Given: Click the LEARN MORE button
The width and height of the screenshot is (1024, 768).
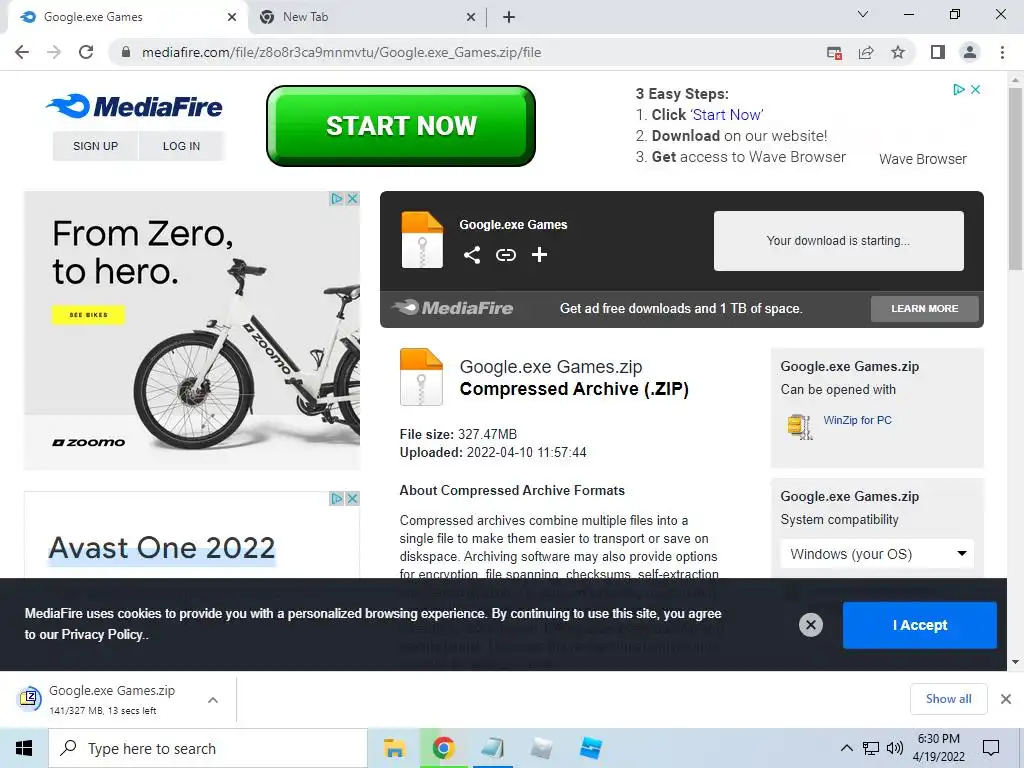Looking at the screenshot, I should 925,308.
